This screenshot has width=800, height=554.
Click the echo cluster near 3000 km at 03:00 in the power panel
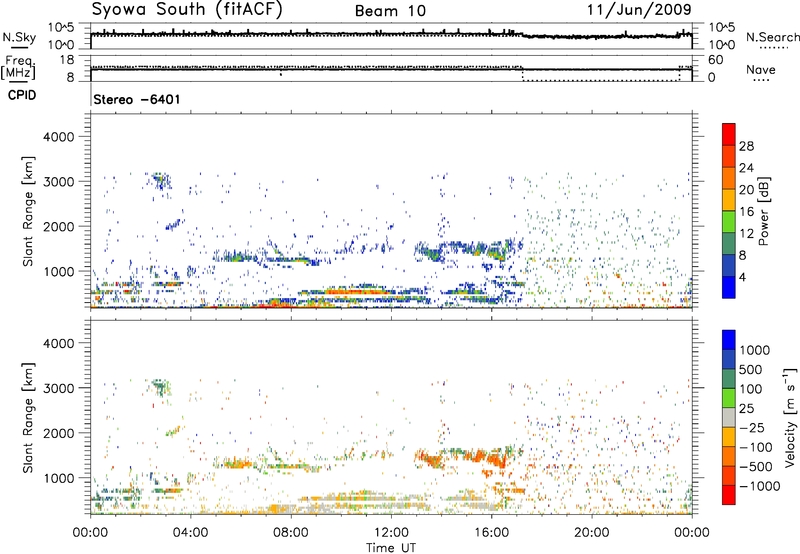point(161,180)
